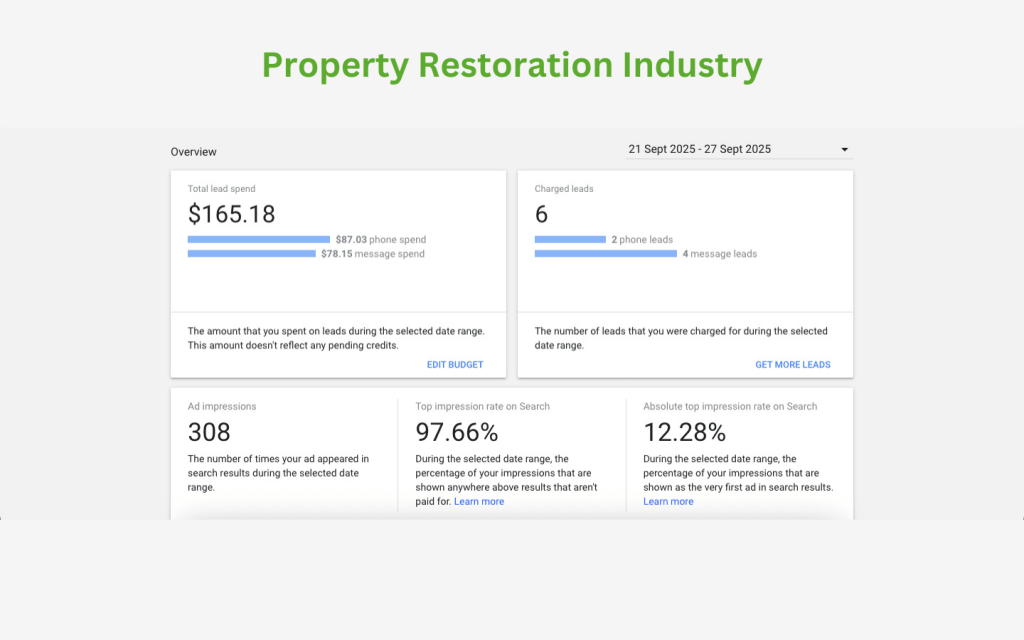Click the message leads bar
Viewport: 1024px width, 640px height.
coord(606,254)
